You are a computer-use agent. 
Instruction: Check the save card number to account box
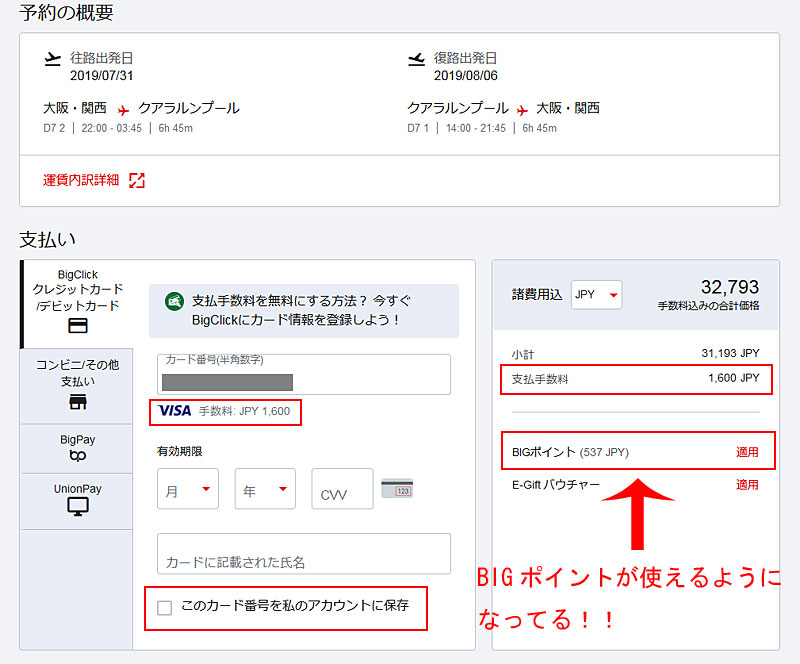click(165, 607)
